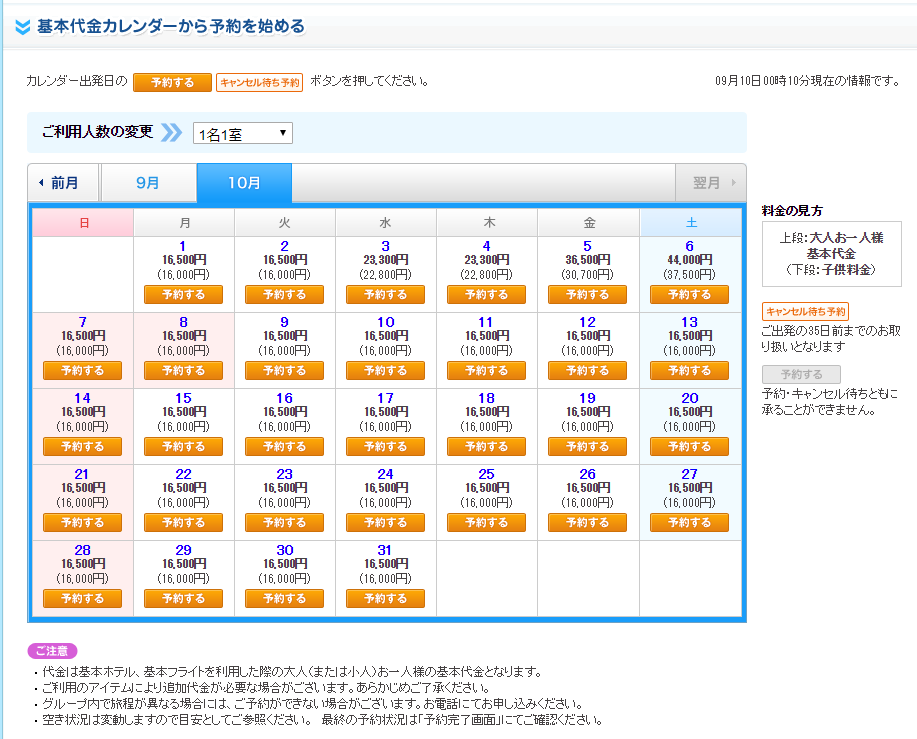Click 予約する sample button in the instructions line
This screenshot has width=917, height=739.
click(173, 82)
